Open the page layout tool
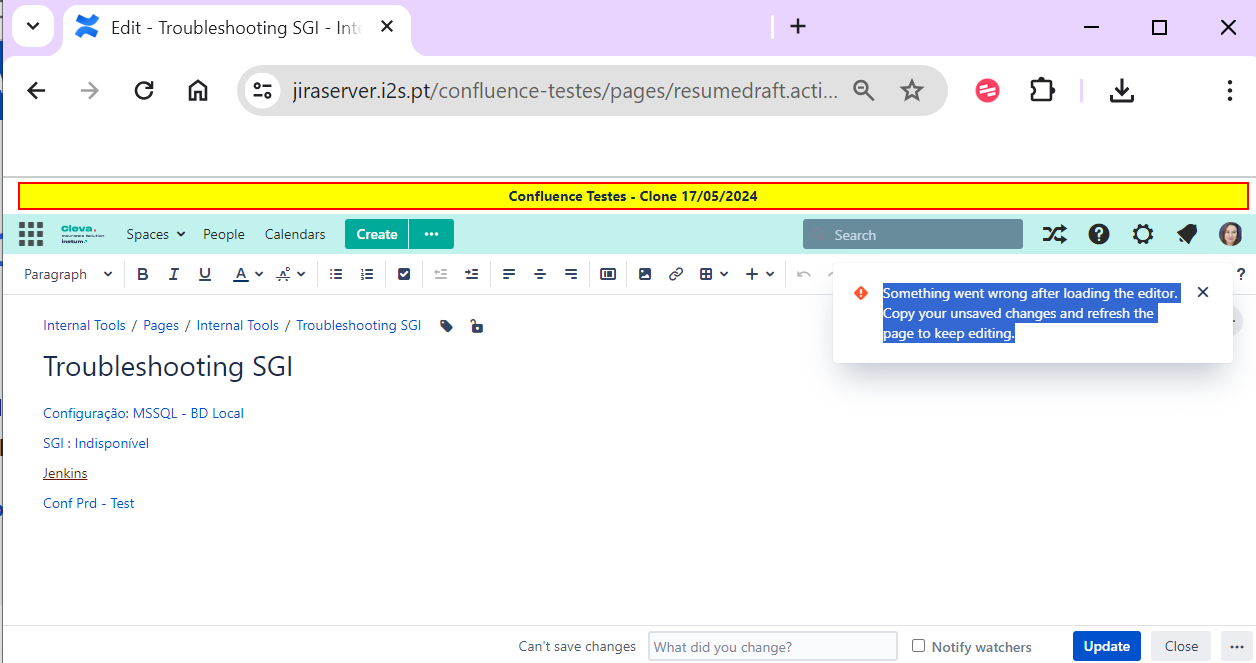 (608, 274)
